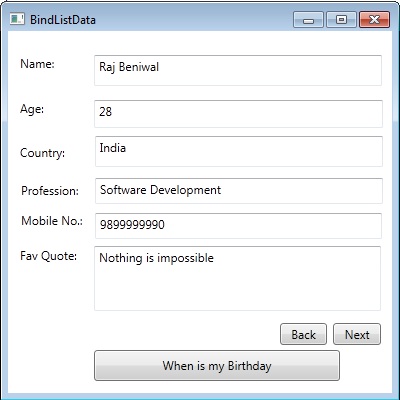Click the Profession field with Software Development

pos(239,191)
